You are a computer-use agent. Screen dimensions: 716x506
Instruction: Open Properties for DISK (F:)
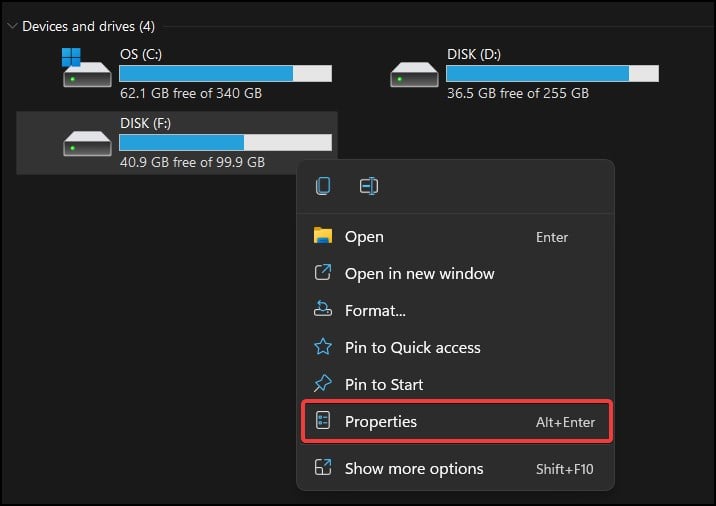click(x=457, y=421)
